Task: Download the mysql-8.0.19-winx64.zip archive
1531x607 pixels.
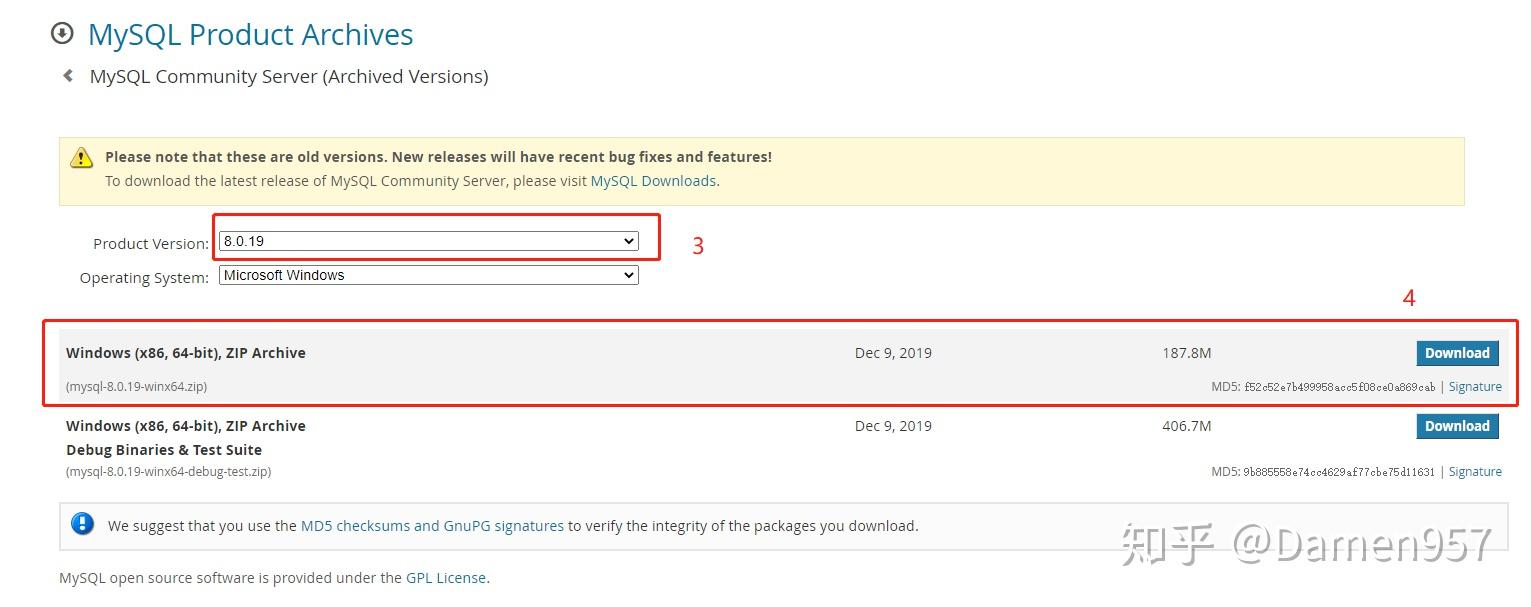Action: point(1456,353)
